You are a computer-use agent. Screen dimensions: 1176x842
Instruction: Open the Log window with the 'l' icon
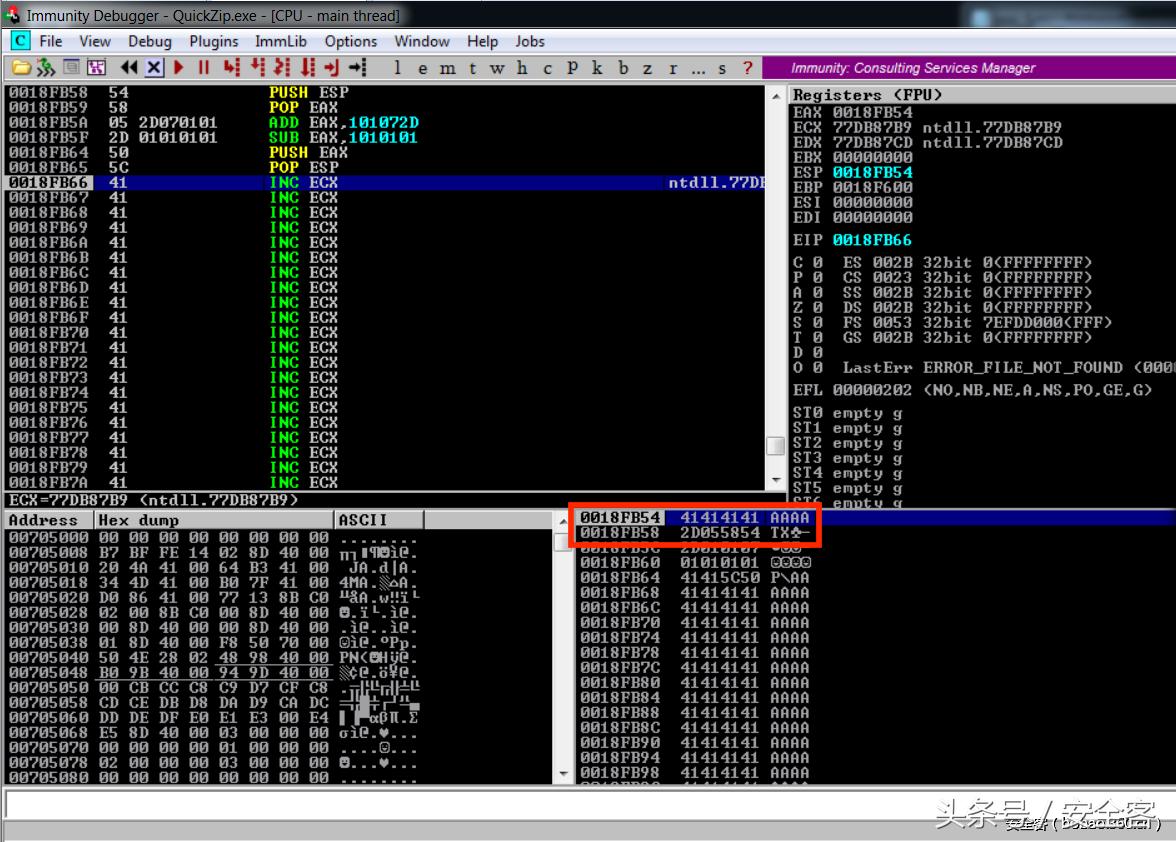[x=397, y=68]
